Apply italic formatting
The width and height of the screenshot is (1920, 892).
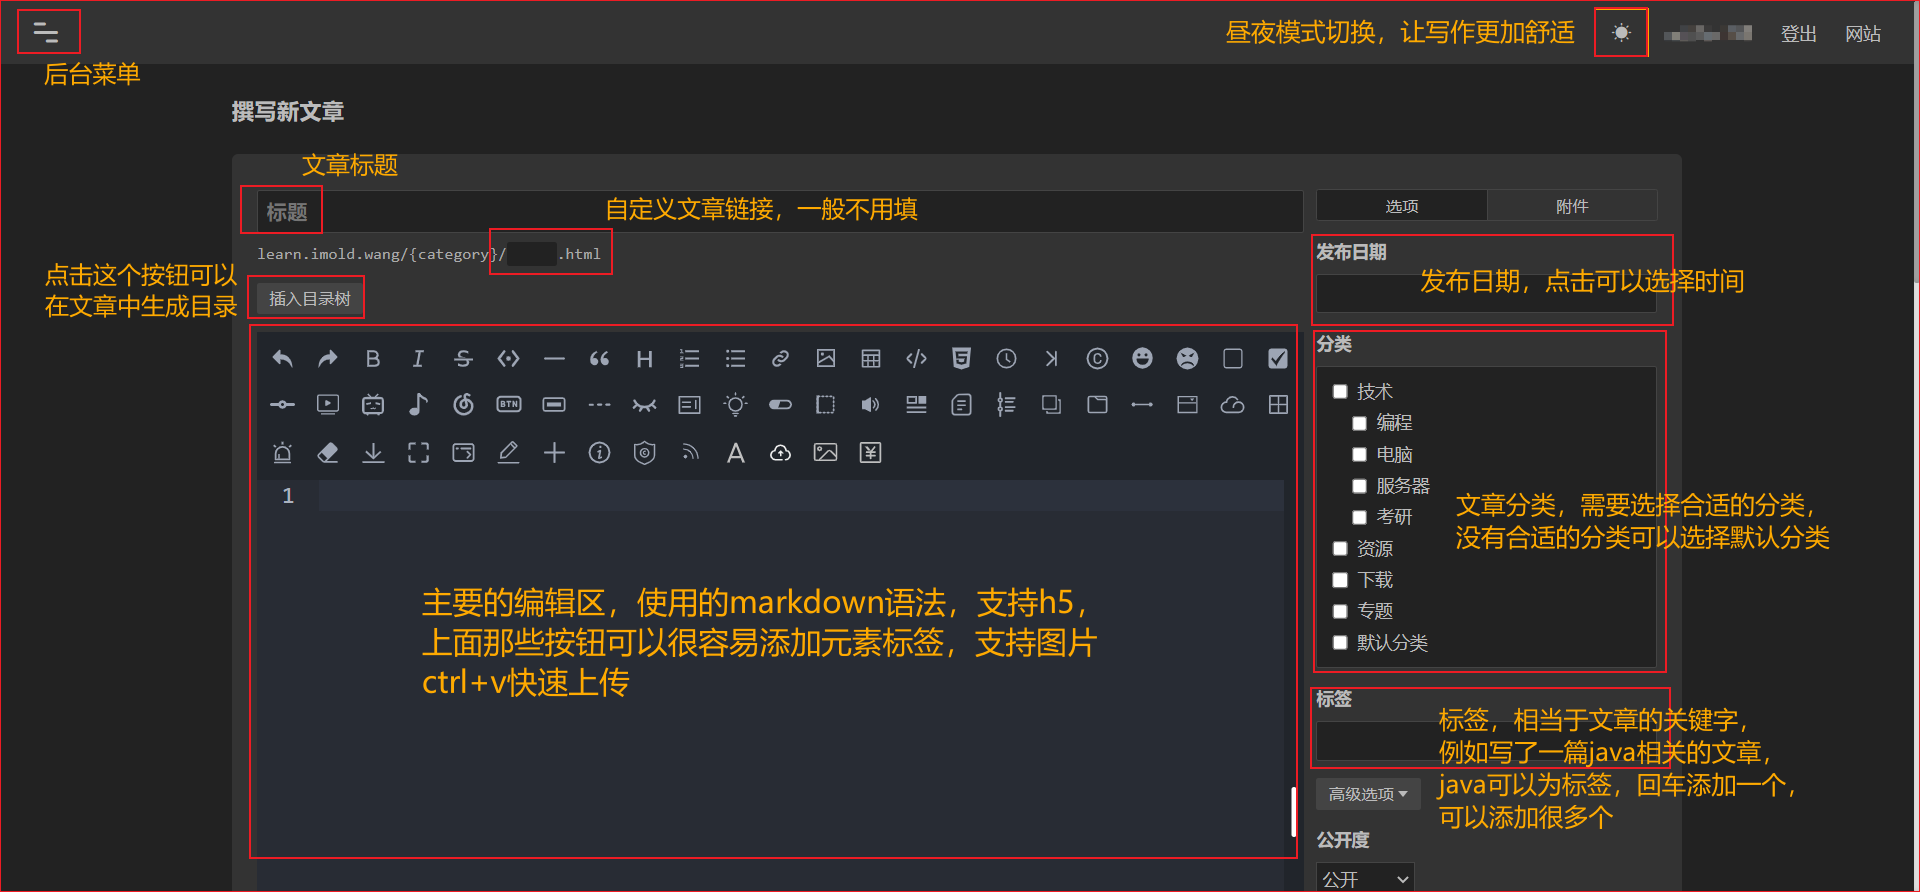[418, 358]
